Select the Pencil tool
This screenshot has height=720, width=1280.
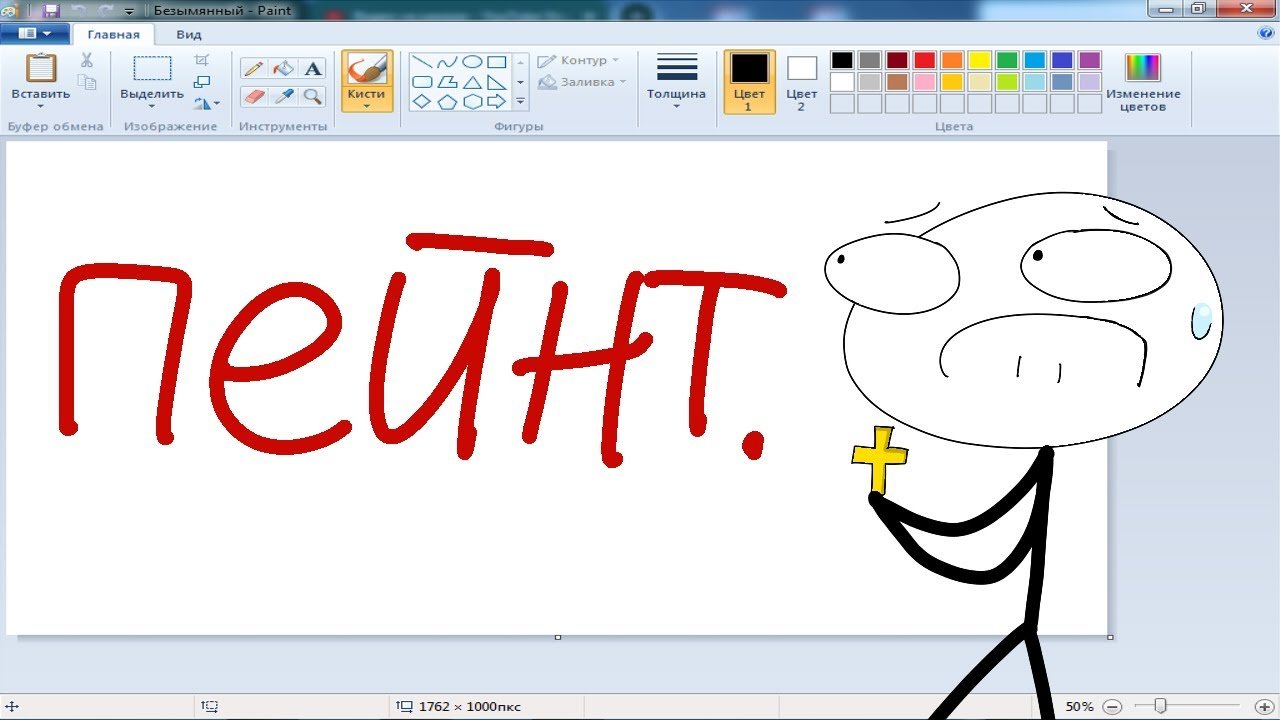tap(254, 69)
